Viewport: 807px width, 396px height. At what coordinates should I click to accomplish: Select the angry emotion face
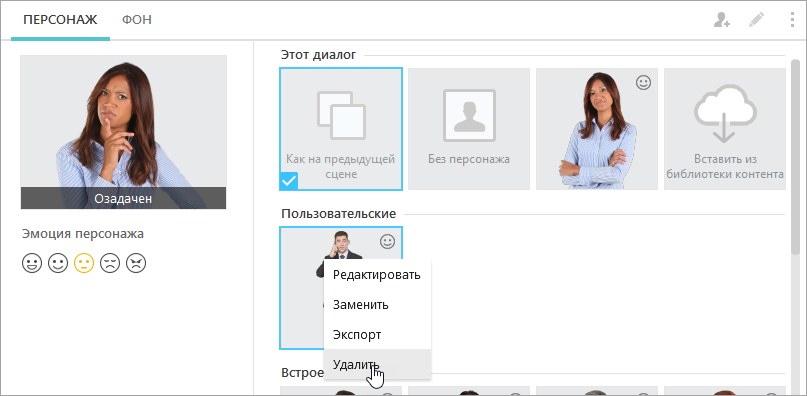tap(136, 263)
